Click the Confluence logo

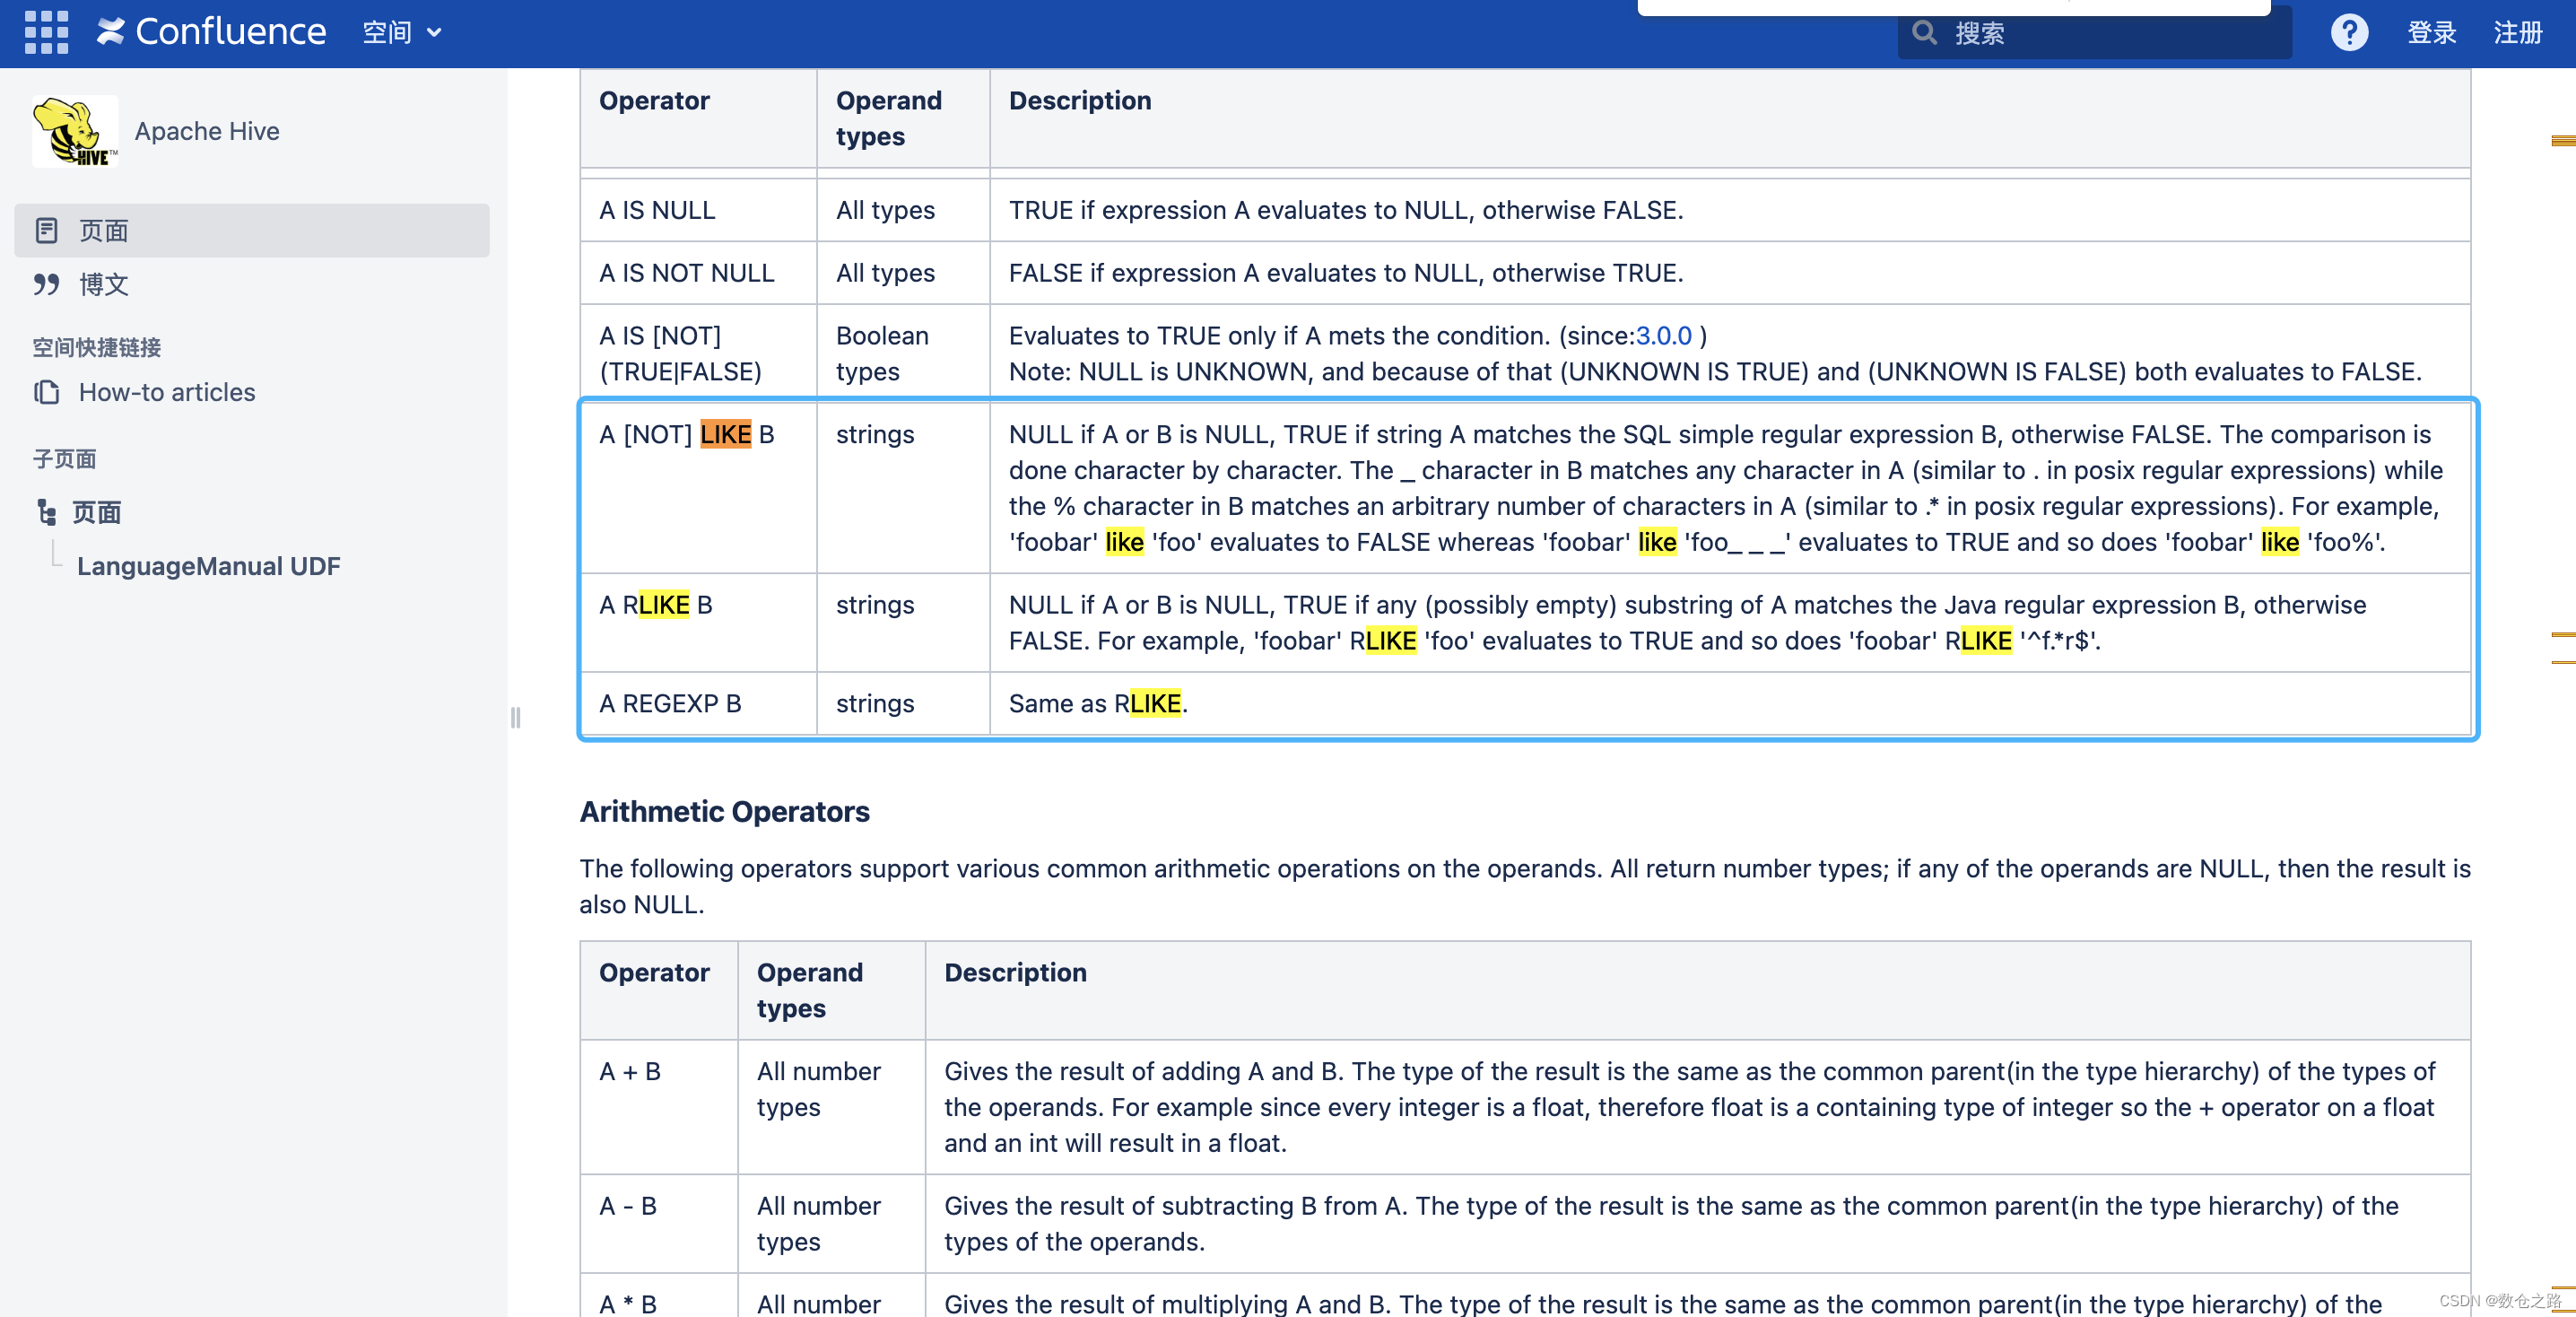point(211,32)
